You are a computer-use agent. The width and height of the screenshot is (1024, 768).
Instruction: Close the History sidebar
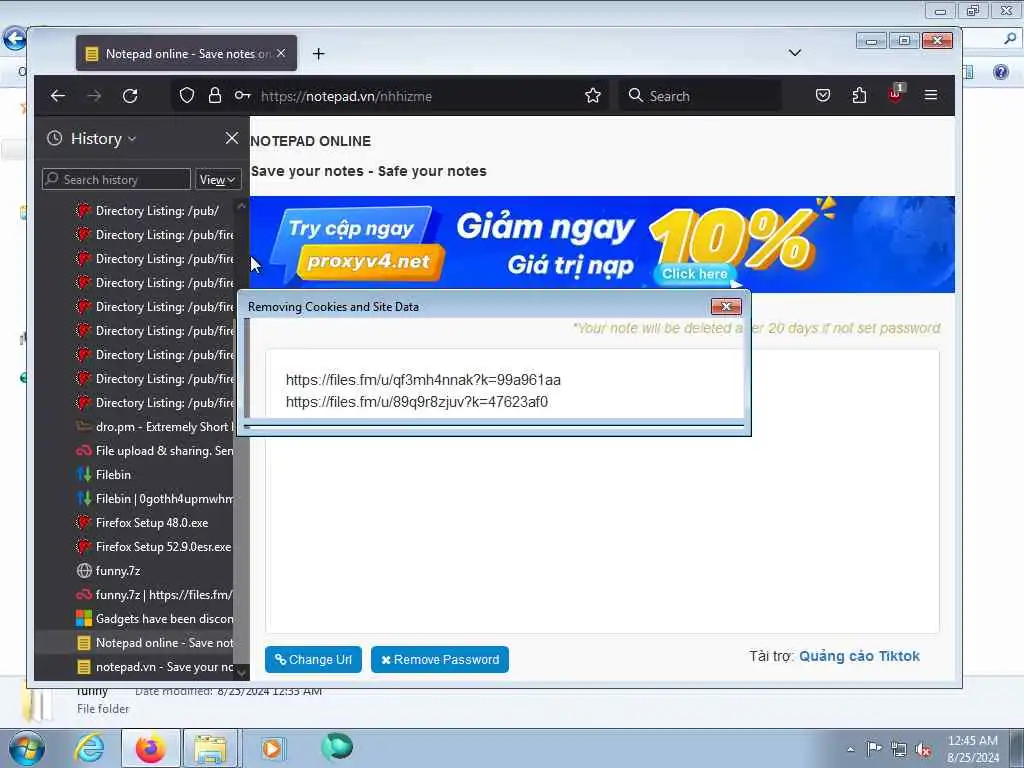click(x=232, y=138)
